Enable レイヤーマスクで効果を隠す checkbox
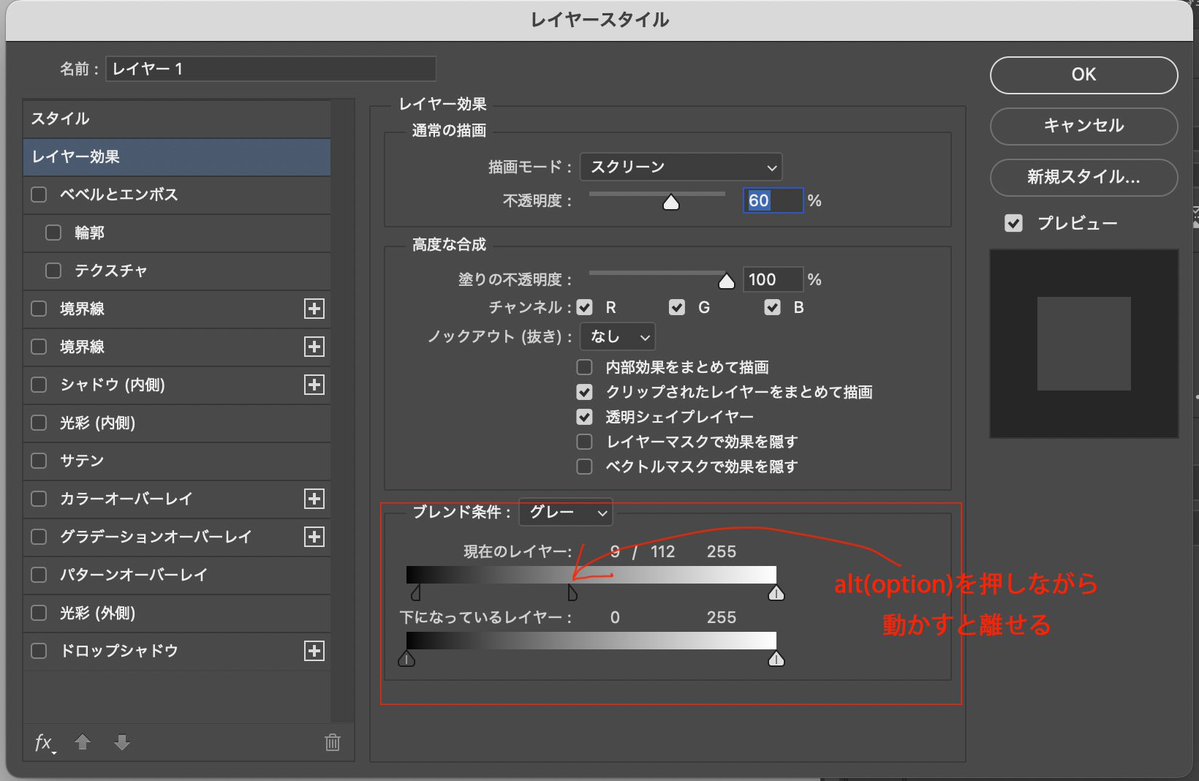This screenshot has width=1199, height=781. point(584,441)
